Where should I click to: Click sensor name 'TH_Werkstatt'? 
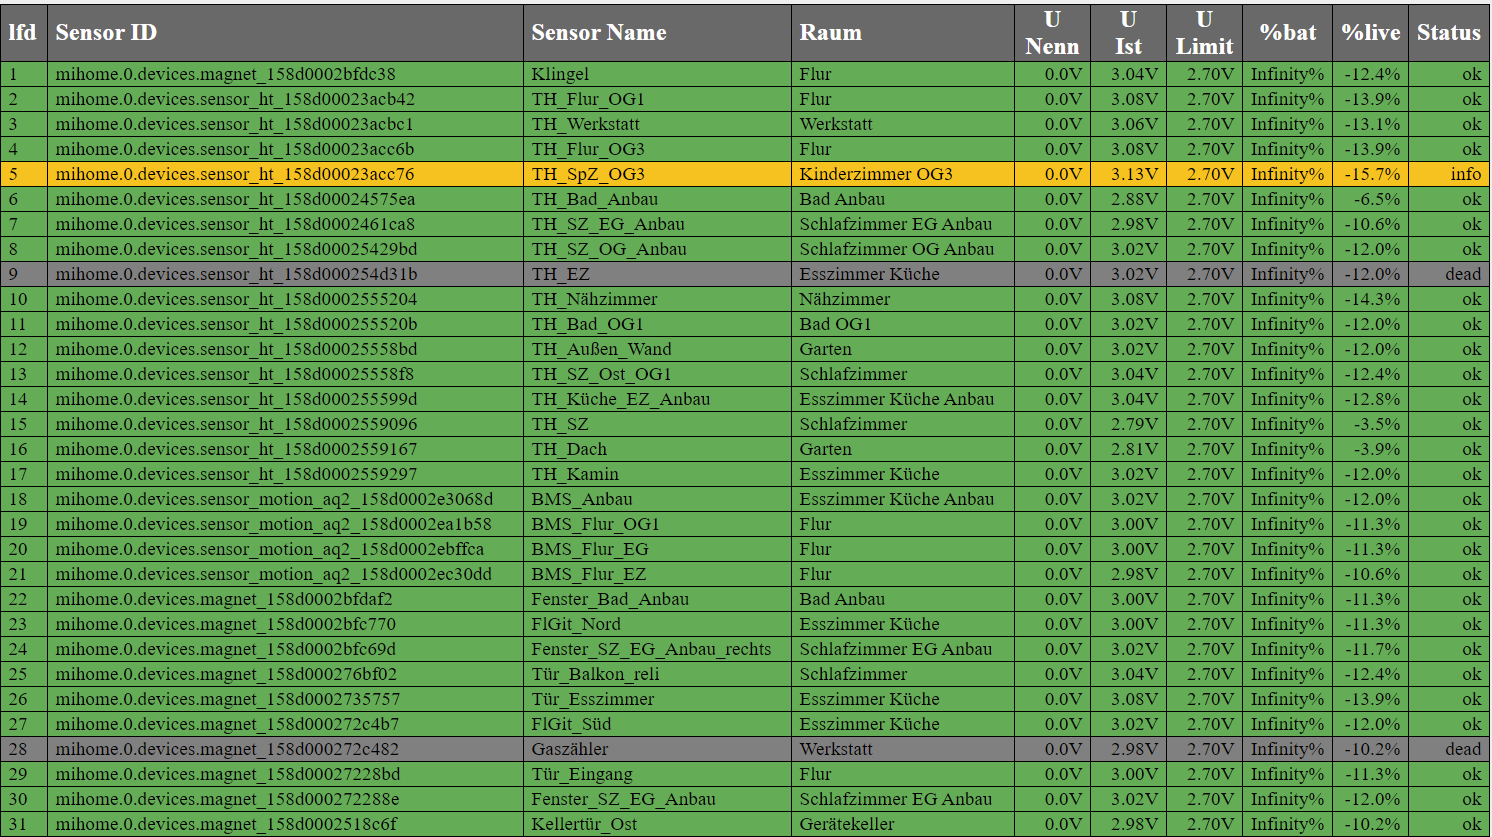tap(585, 124)
